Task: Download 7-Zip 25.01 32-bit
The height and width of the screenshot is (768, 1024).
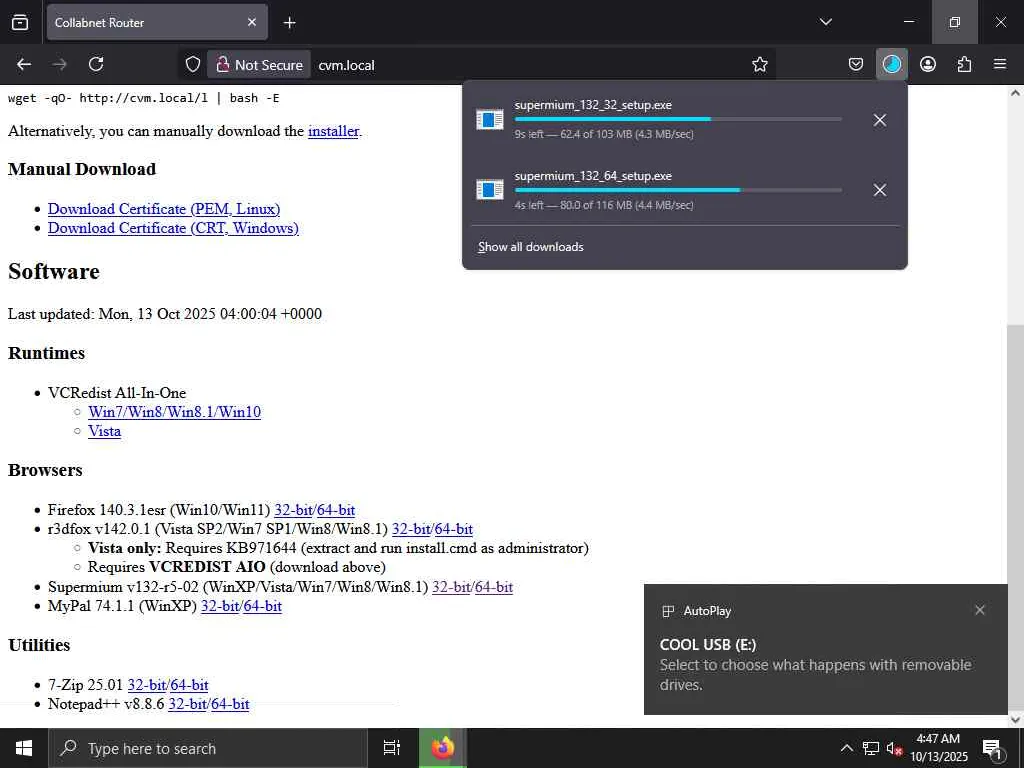Action: tap(147, 685)
